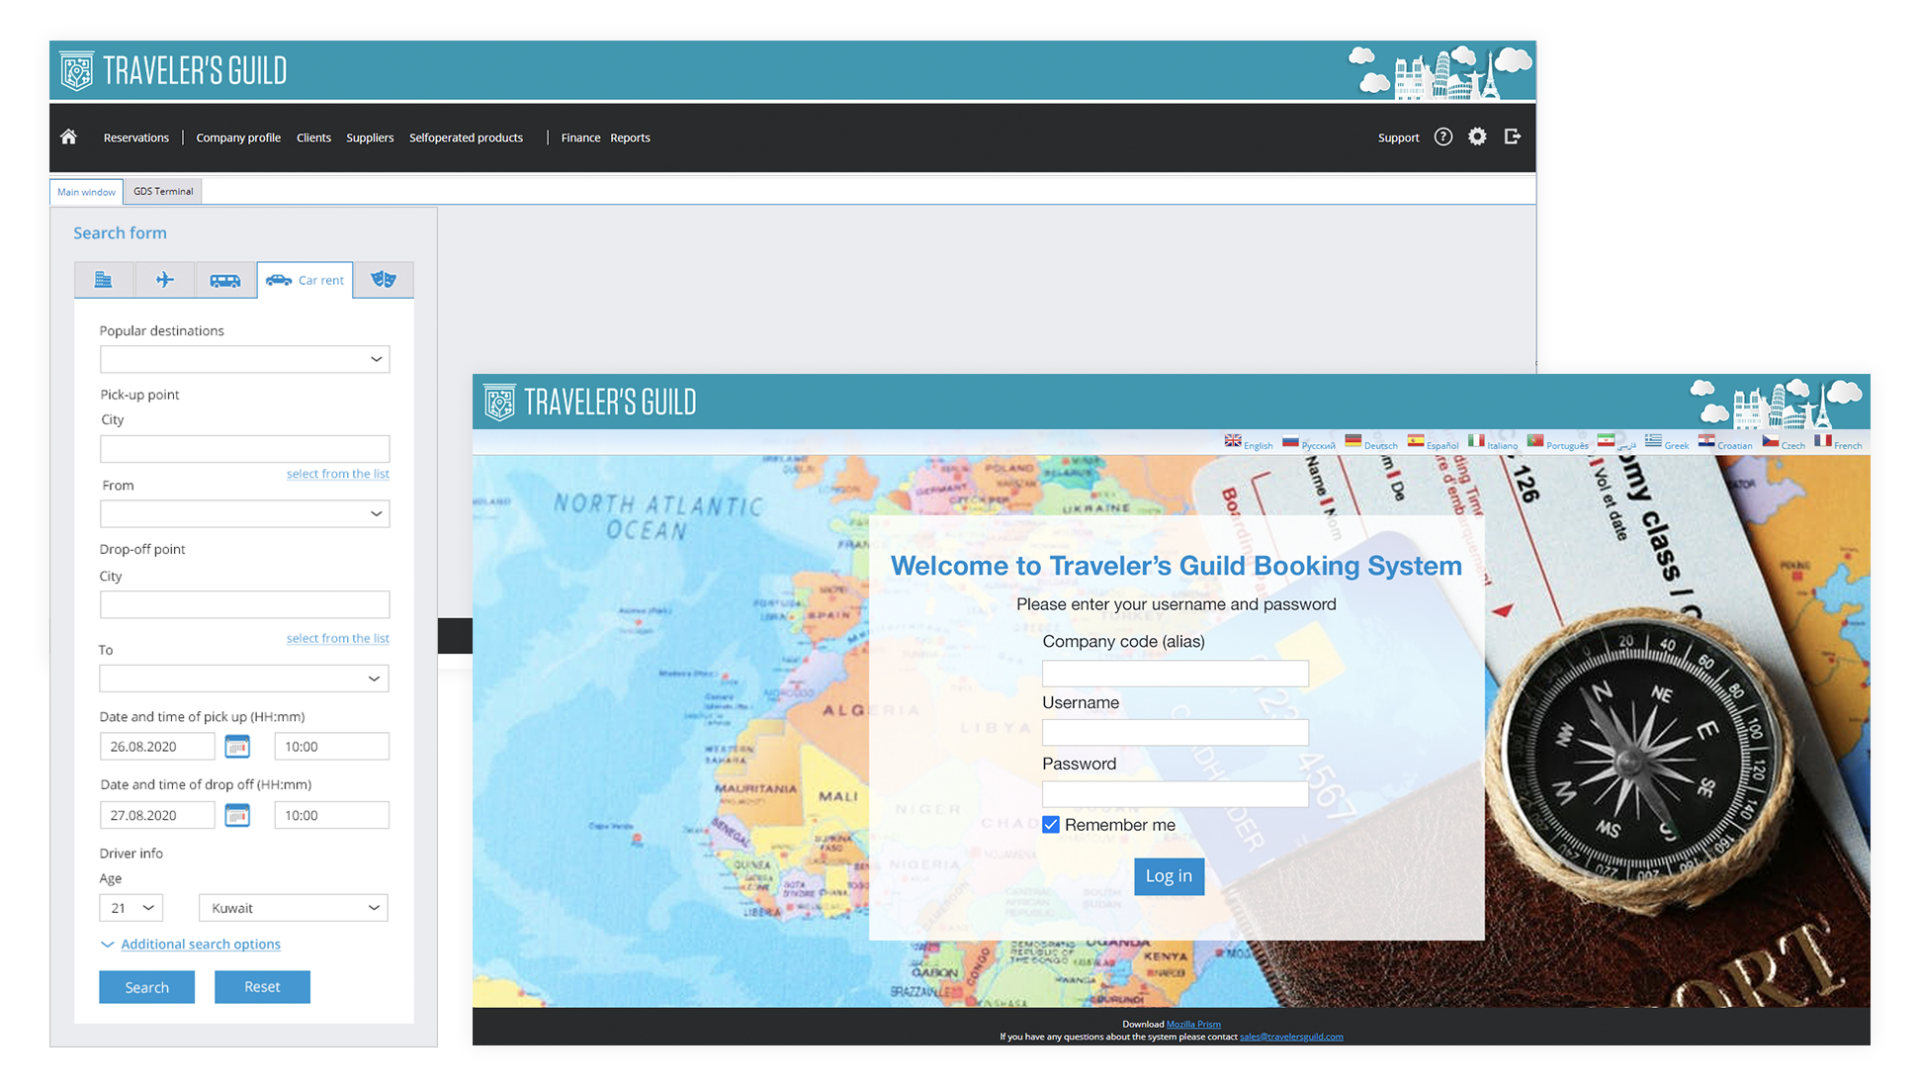Select the hotel search tab icon
This screenshot has height=1088, width=1920.
pos(104,280)
